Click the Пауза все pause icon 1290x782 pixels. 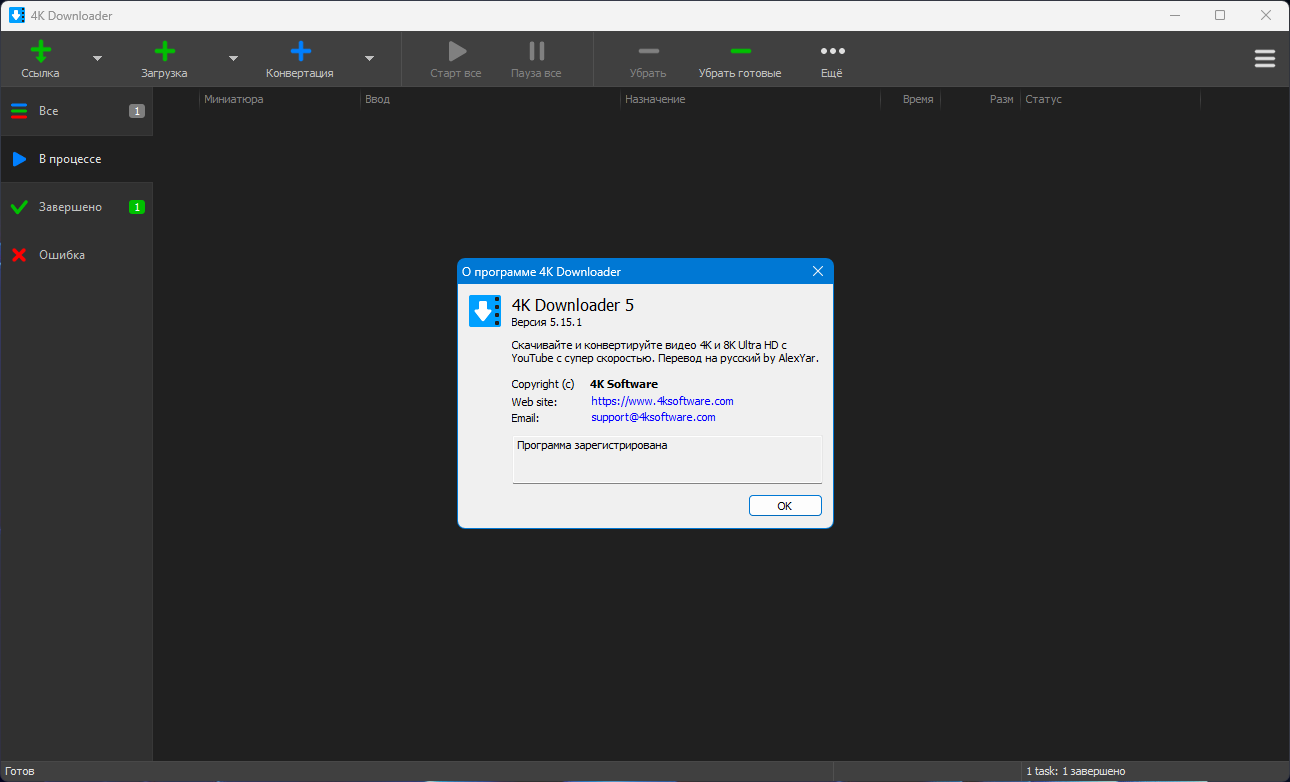tap(537, 51)
